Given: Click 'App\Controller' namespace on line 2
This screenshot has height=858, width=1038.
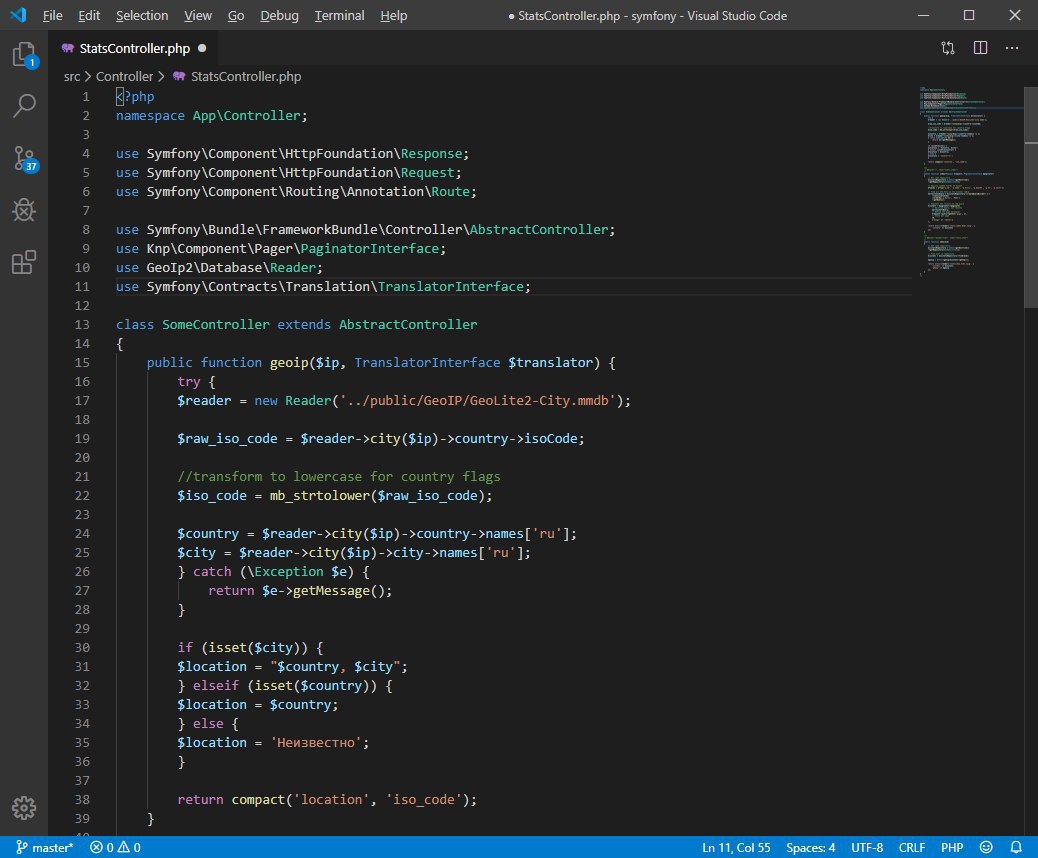Looking at the screenshot, I should (x=246, y=116).
